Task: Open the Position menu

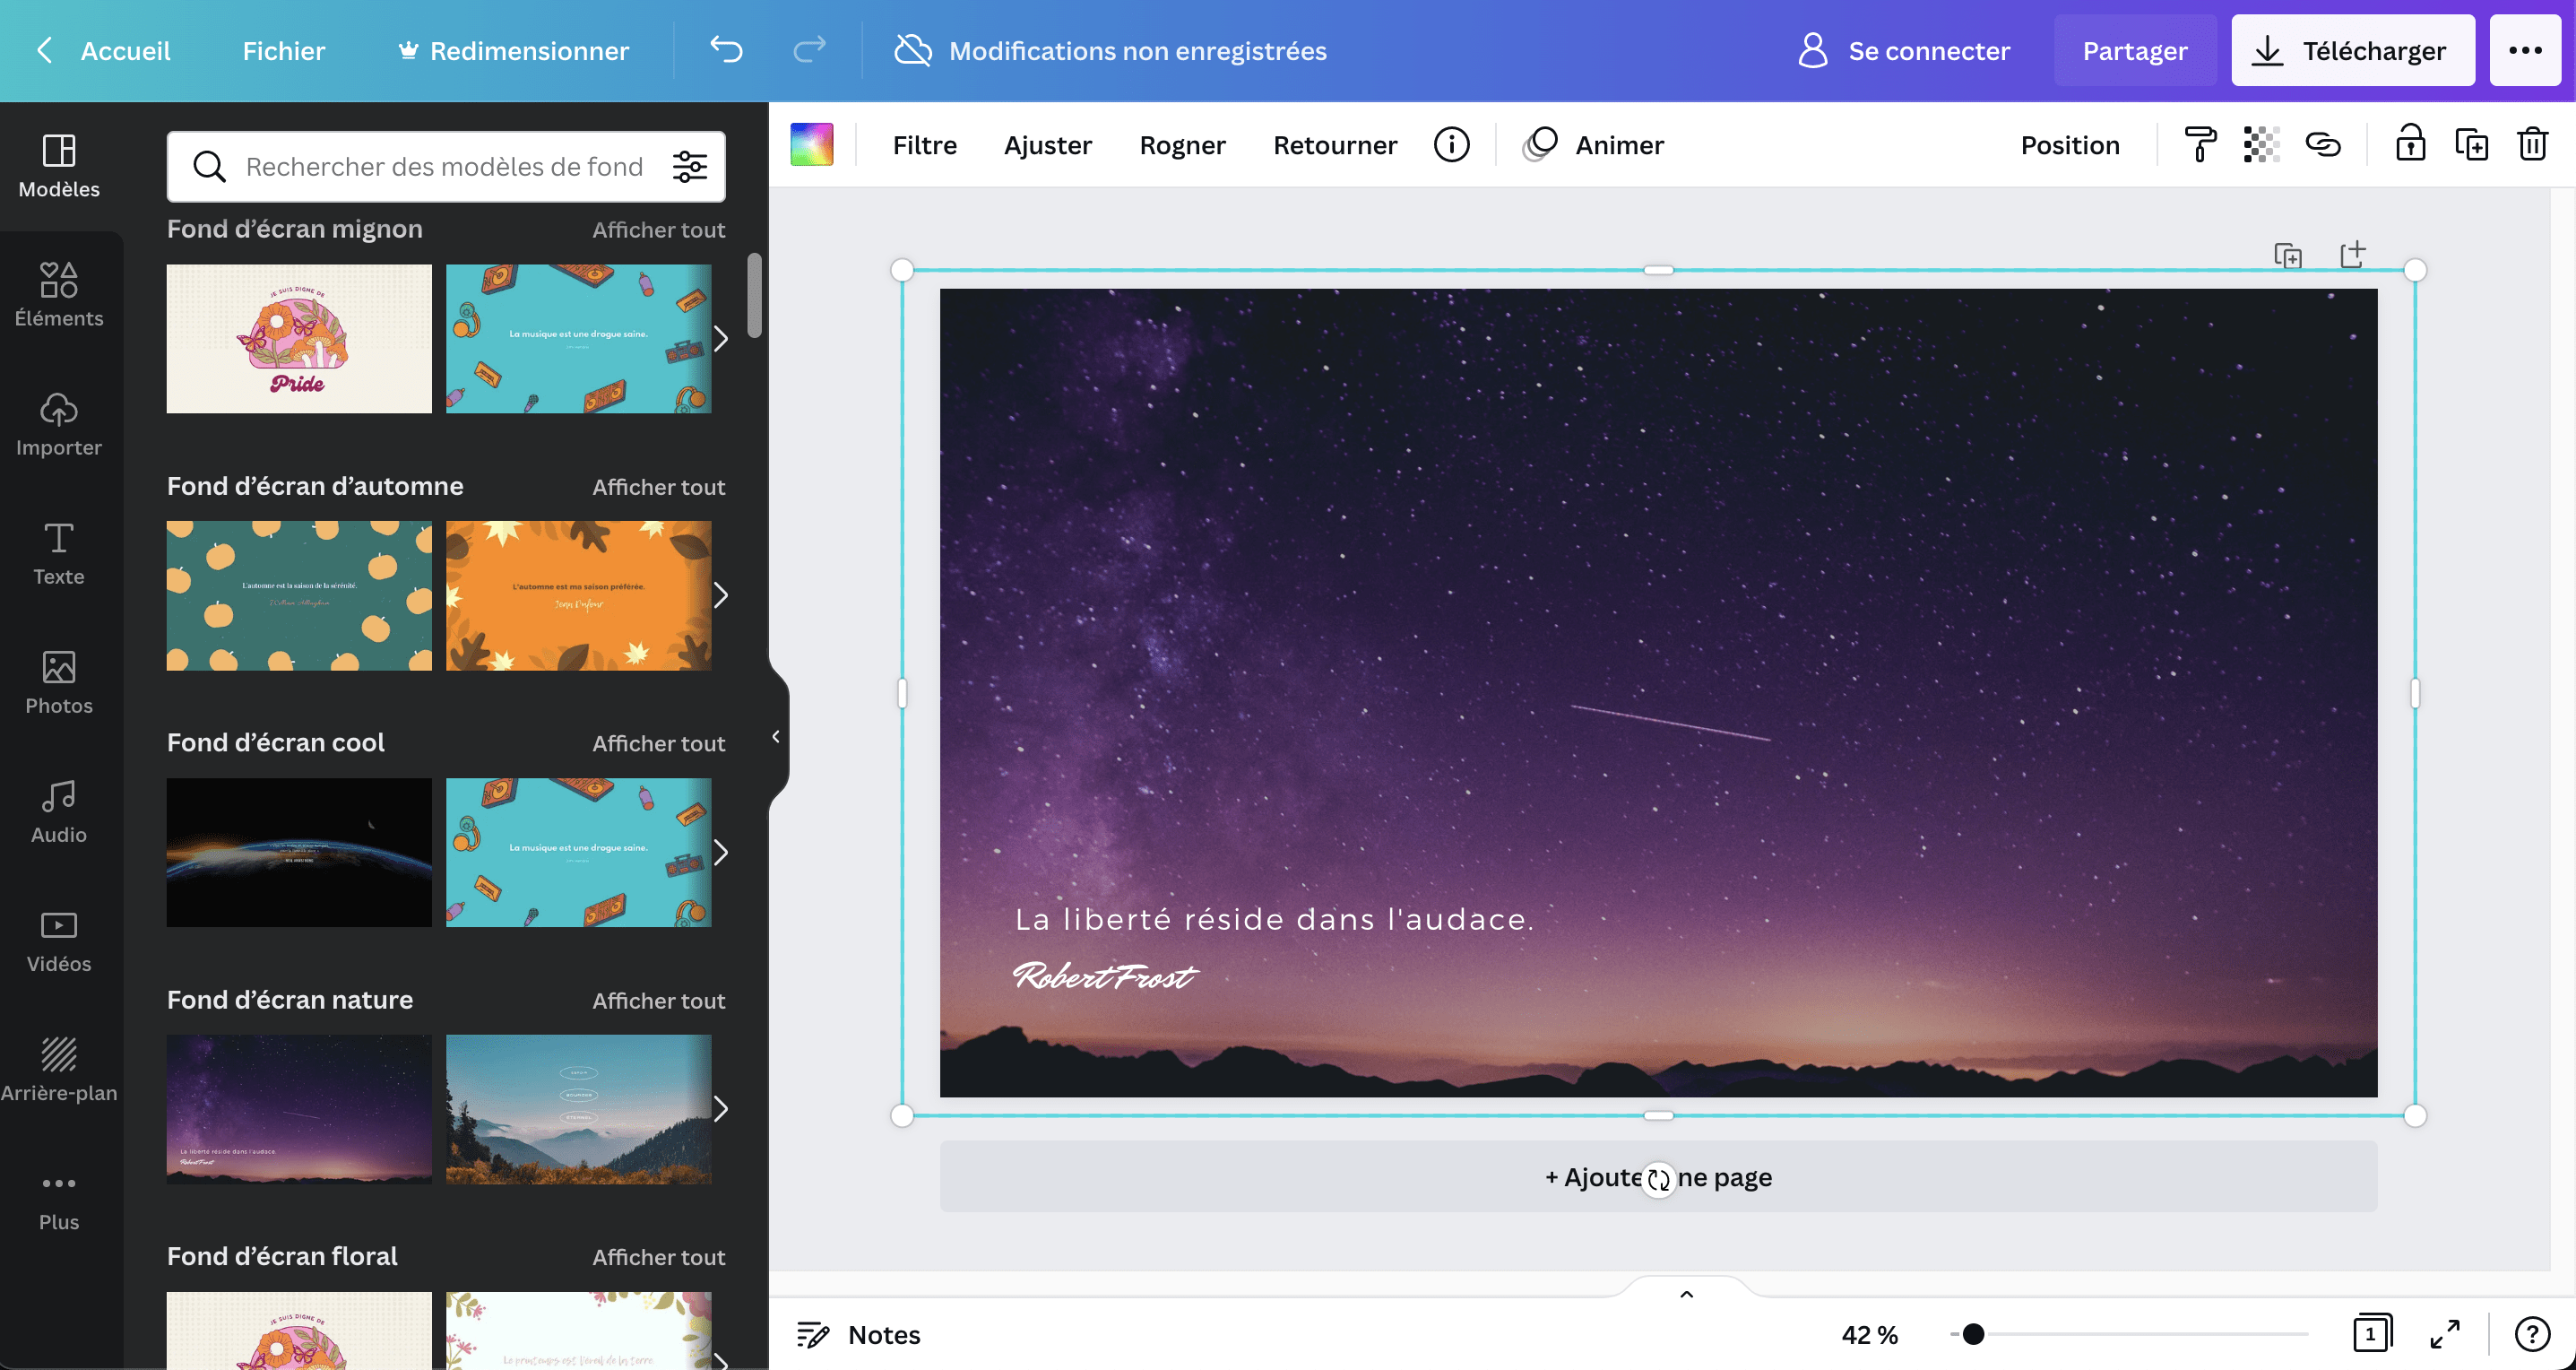Action: coord(2070,144)
